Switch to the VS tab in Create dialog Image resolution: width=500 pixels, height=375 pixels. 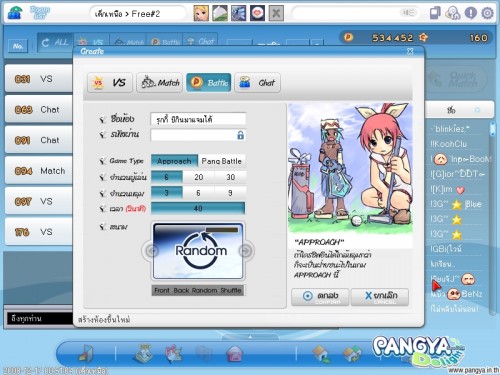110,82
